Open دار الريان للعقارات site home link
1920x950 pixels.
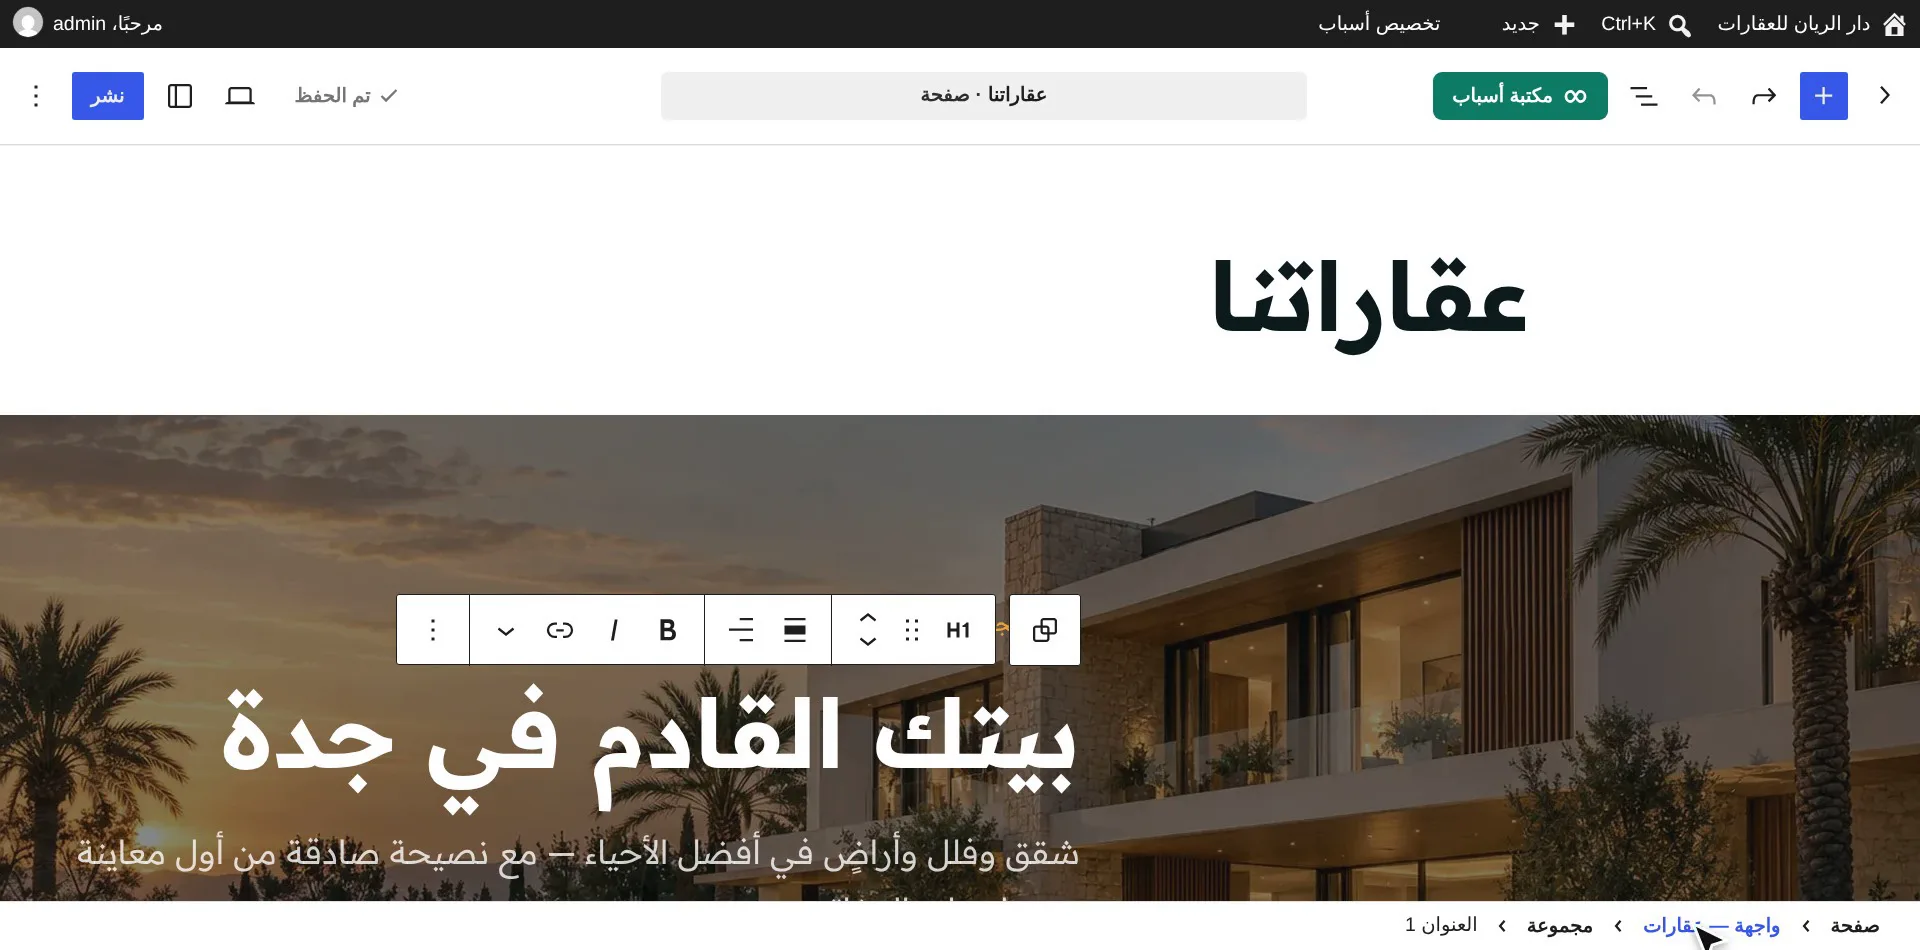[x=1810, y=24]
